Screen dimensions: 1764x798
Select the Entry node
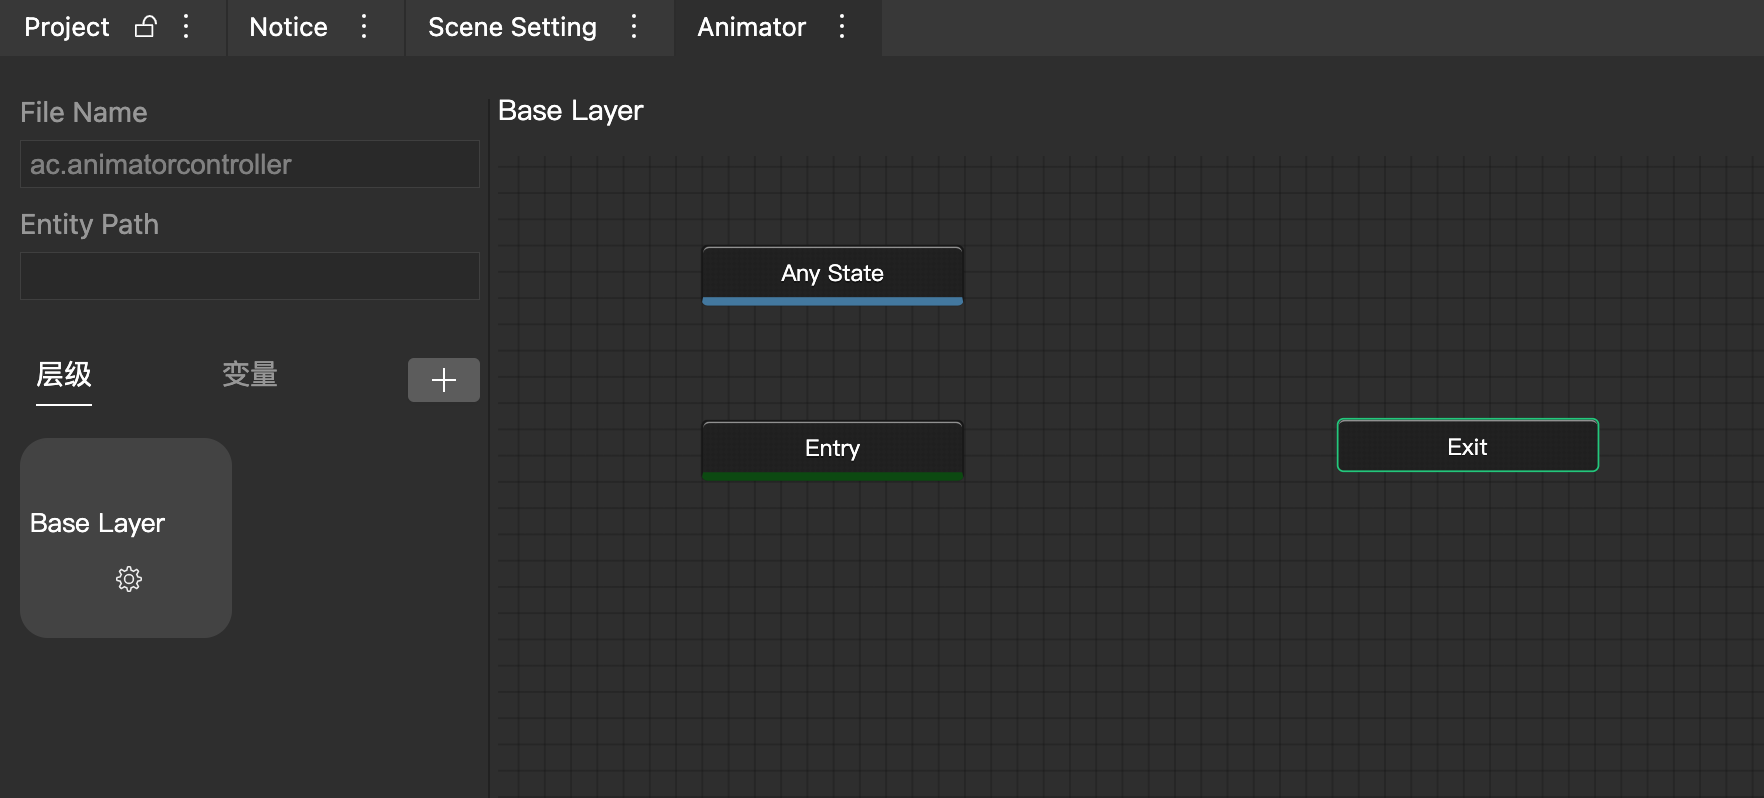click(x=832, y=450)
